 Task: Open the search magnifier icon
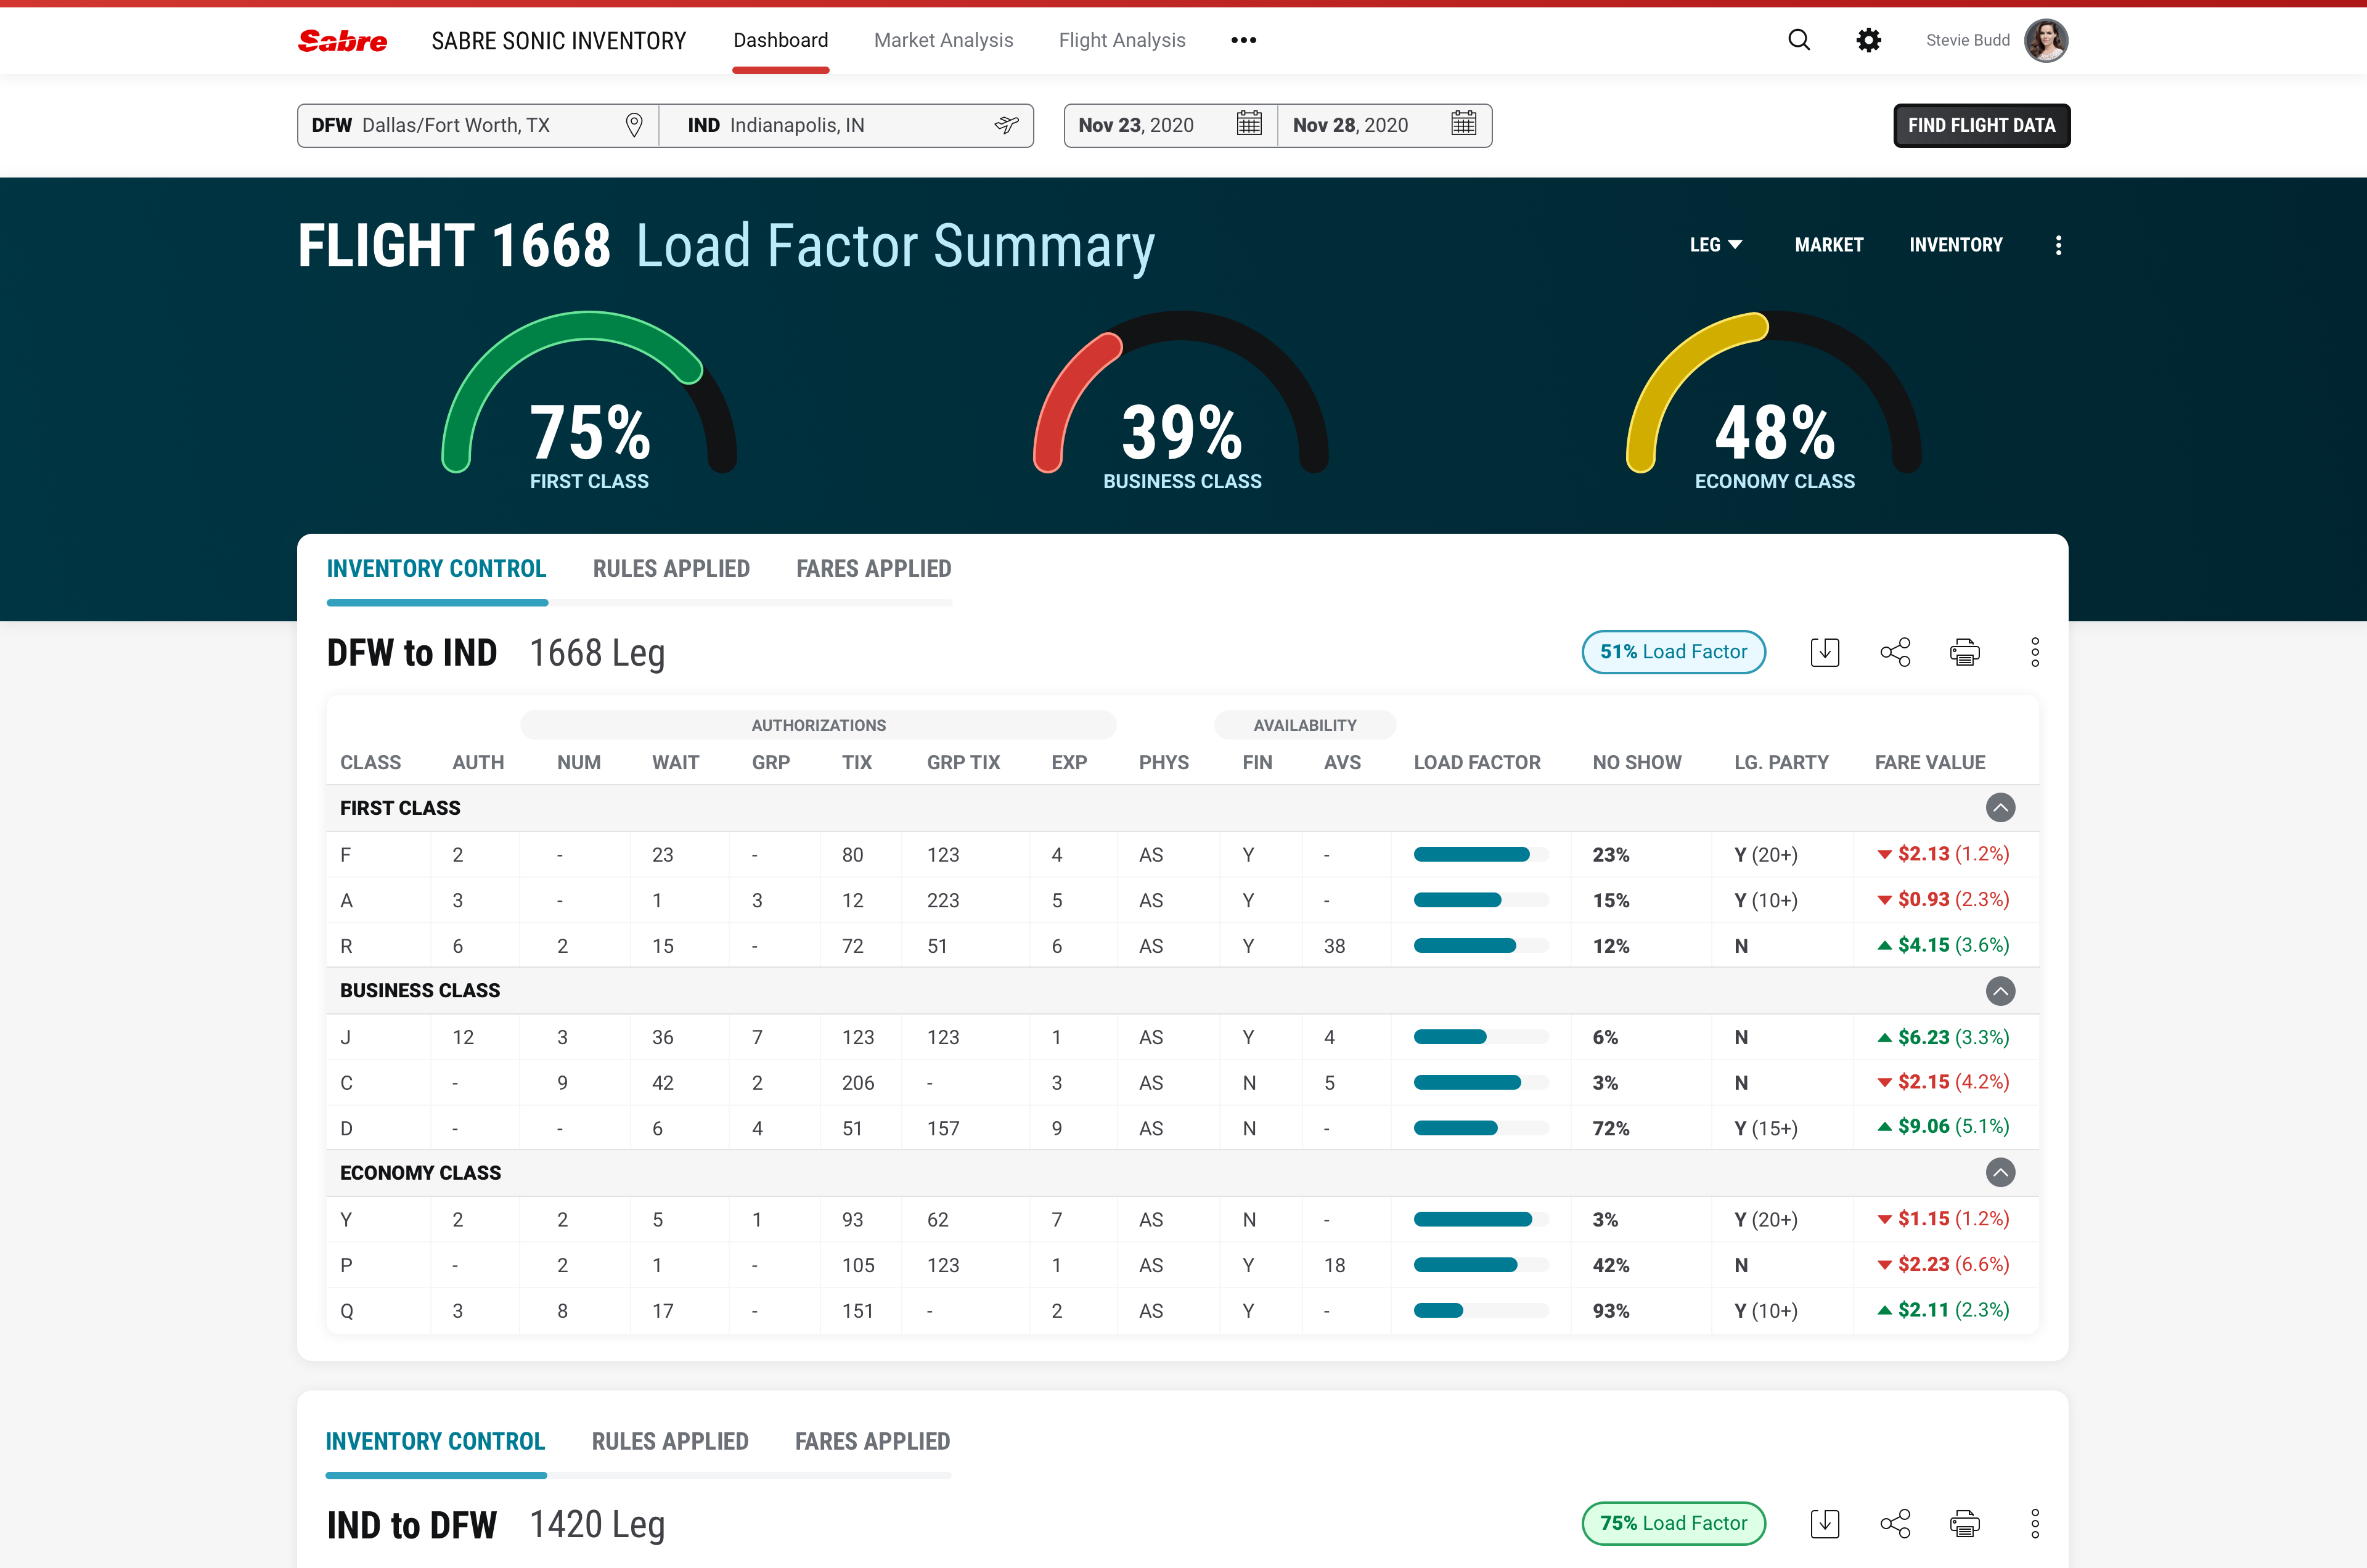[x=1798, y=40]
